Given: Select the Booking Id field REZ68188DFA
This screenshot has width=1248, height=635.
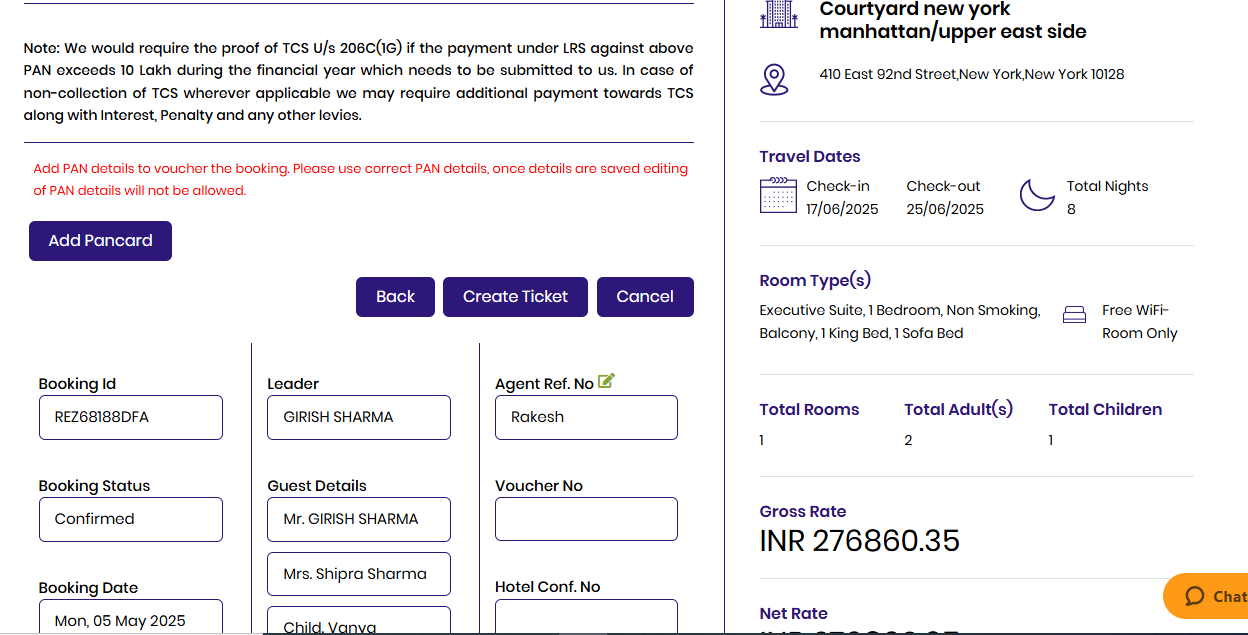Looking at the screenshot, I should [x=131, y=417].
